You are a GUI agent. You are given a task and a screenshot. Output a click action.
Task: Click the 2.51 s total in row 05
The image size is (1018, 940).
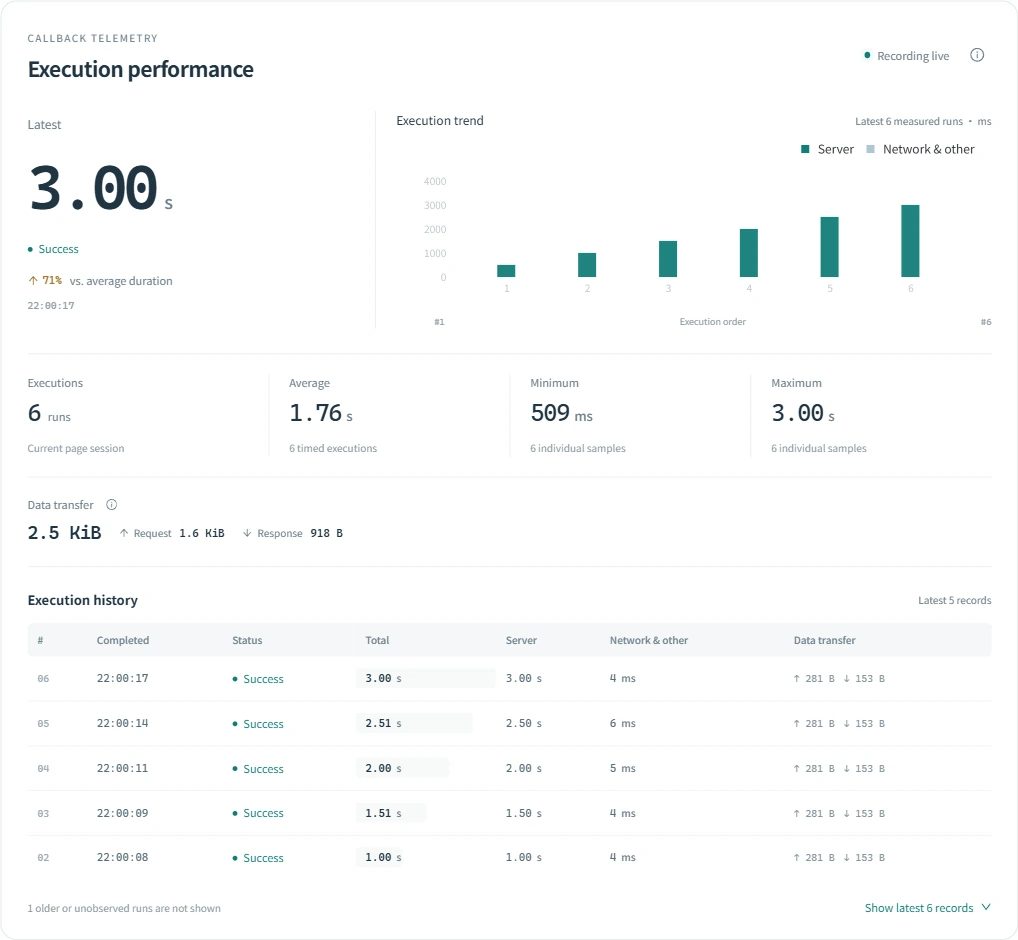(x=383, y=723)
